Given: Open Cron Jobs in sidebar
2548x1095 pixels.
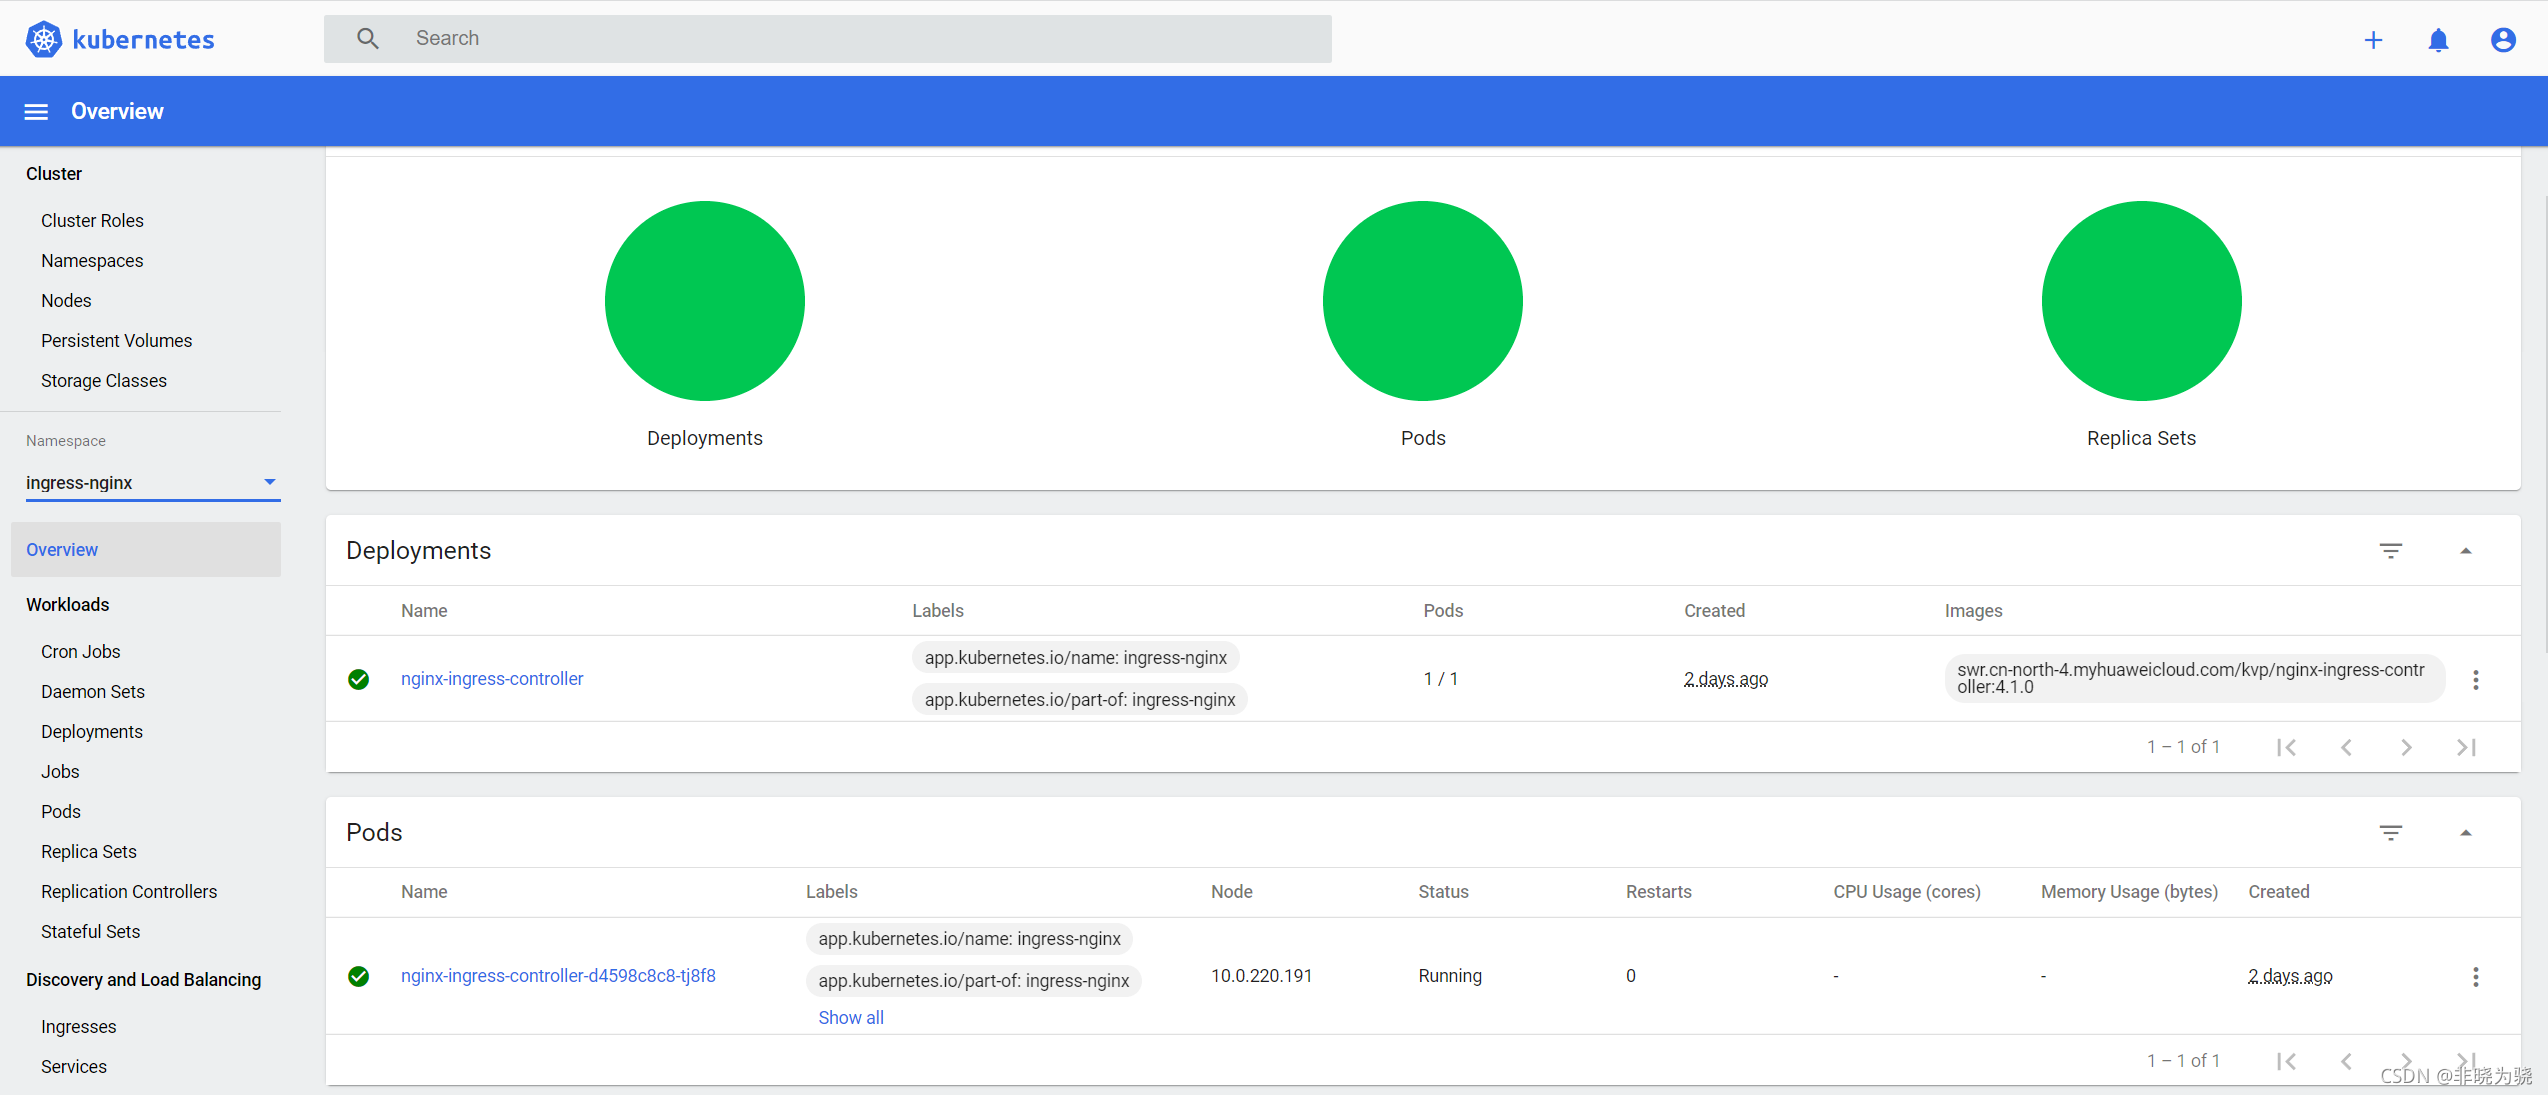Looking at the screenshot, I should click(80, 651).
